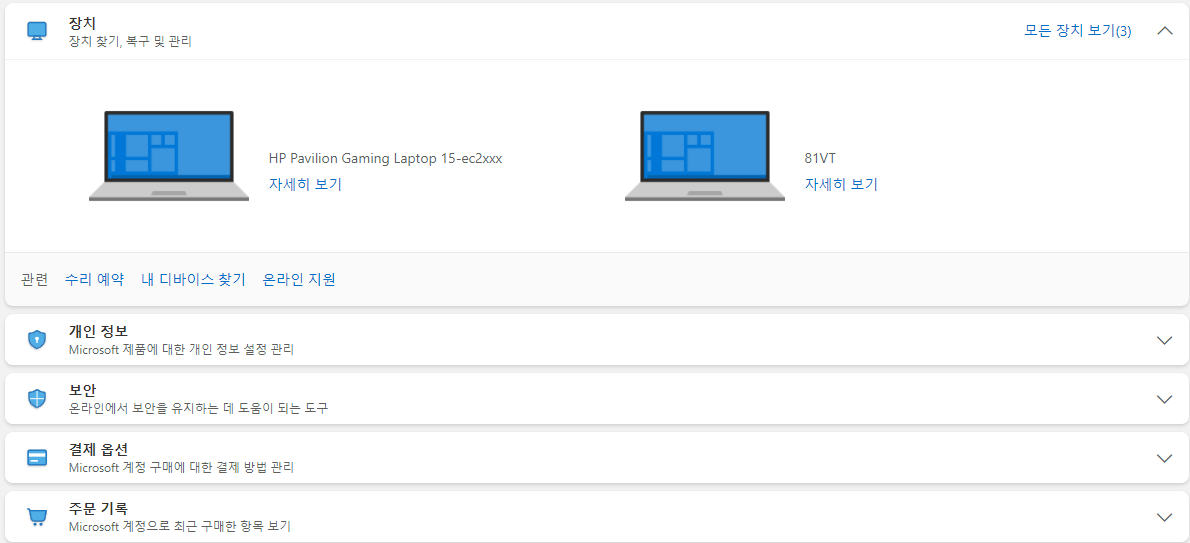Click the 장치 section heading
The image size is (1190, 543).
point(82,24)
